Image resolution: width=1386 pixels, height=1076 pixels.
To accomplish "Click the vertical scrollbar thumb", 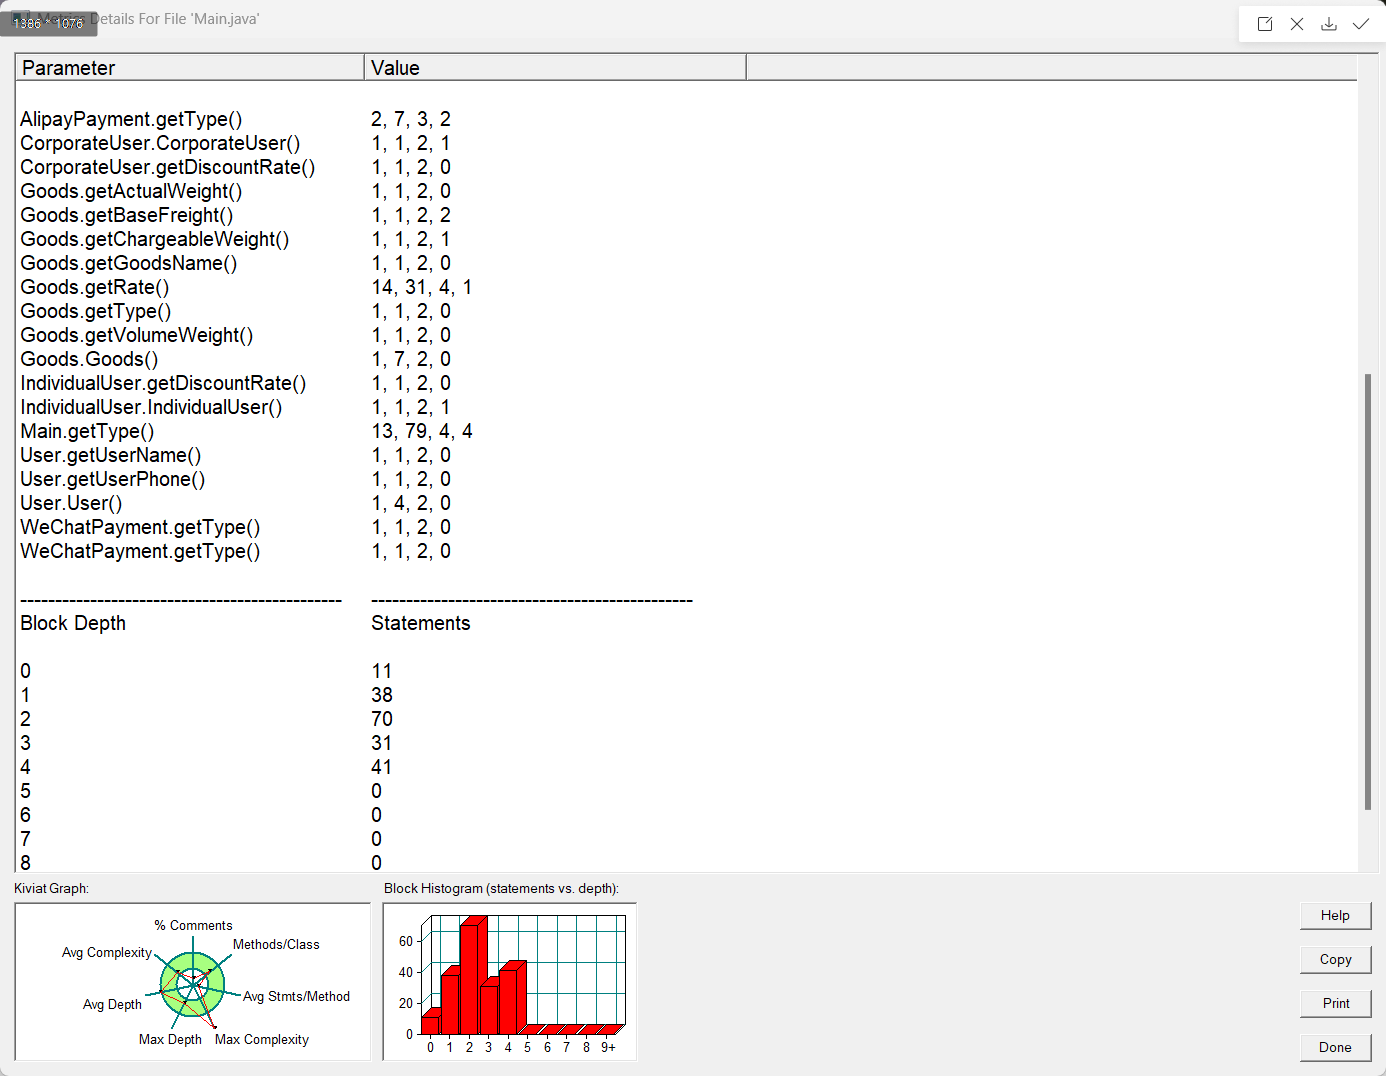I will pos(1368,592).
